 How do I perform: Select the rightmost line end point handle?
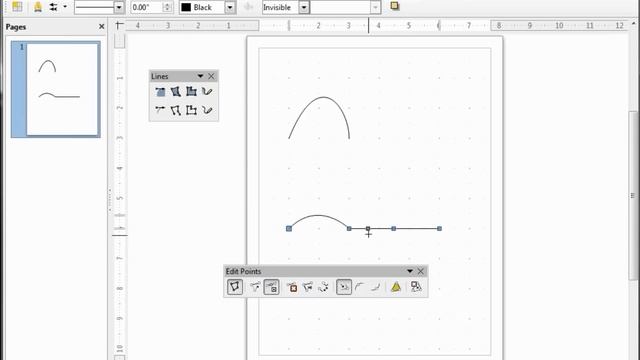pyautogui.click(x=440, y=229)
